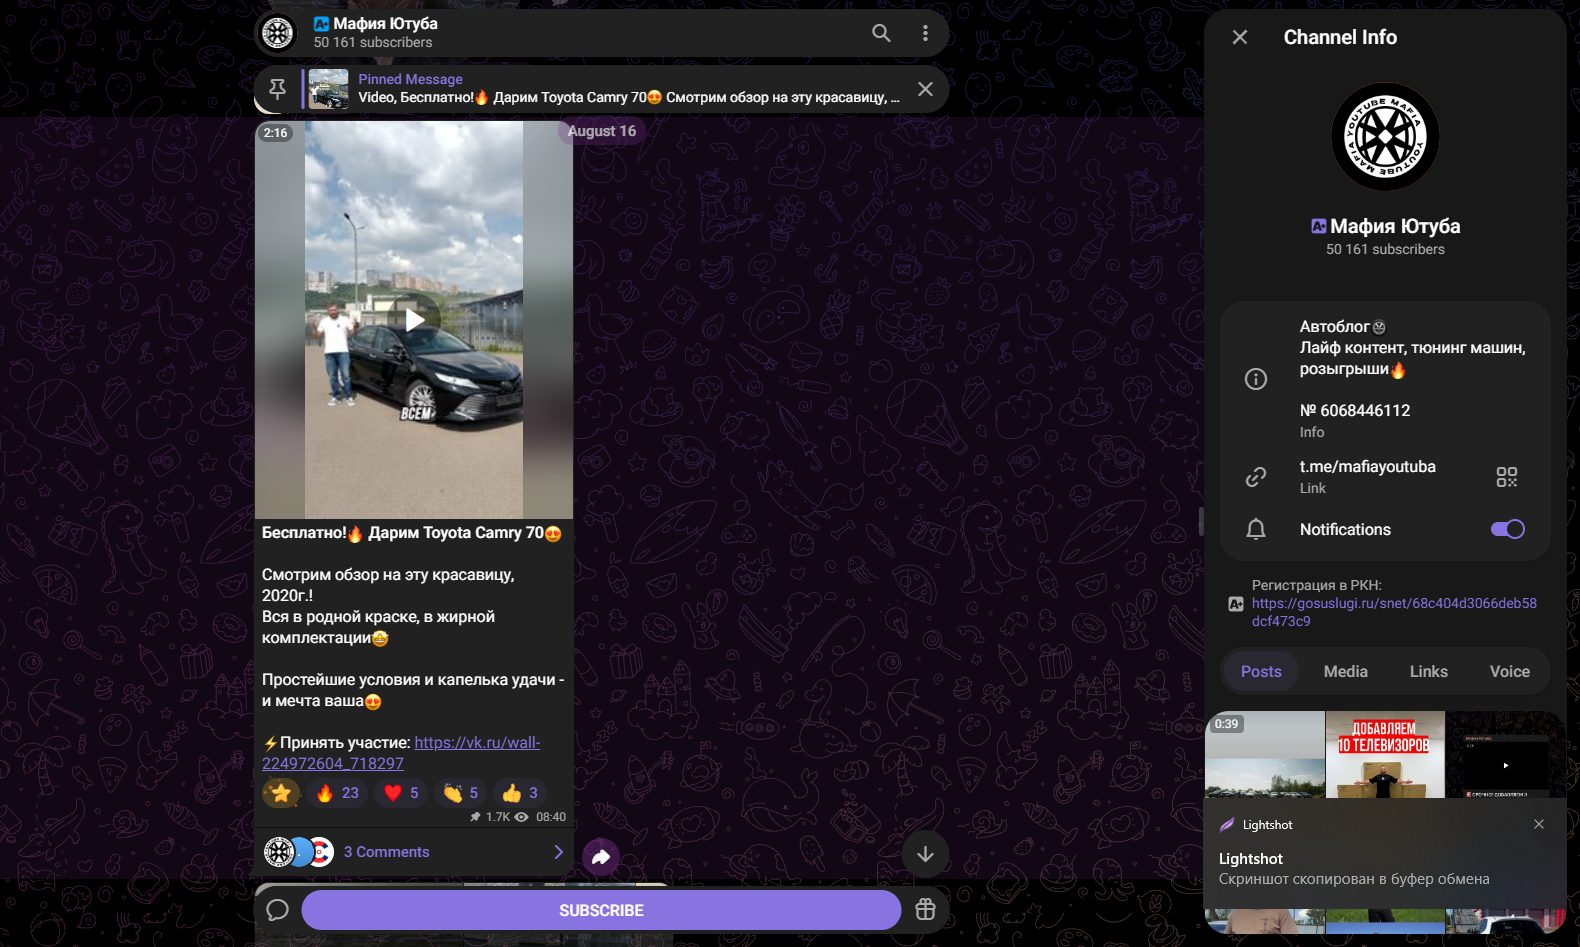This screenshot has height=947, width=1580.
Task: Click the pin icon of pinned message
Action: [x=277, y=89]
